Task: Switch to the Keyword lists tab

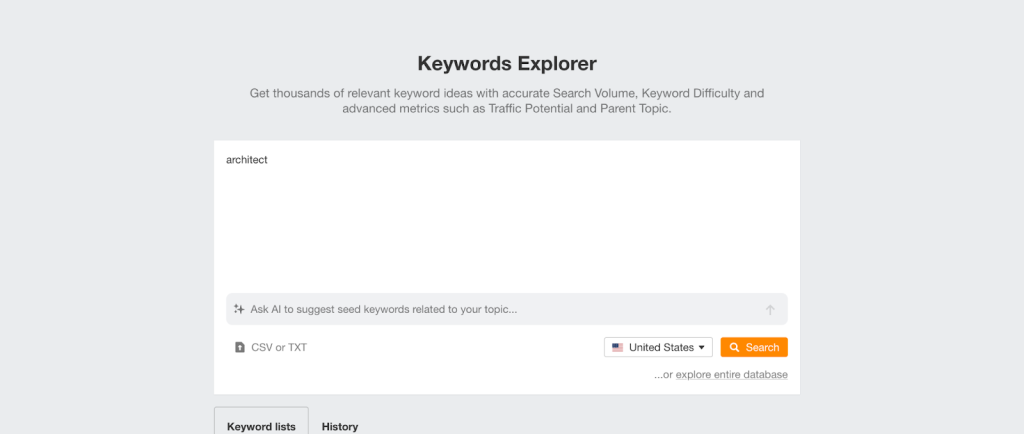Action: point(261,426)
